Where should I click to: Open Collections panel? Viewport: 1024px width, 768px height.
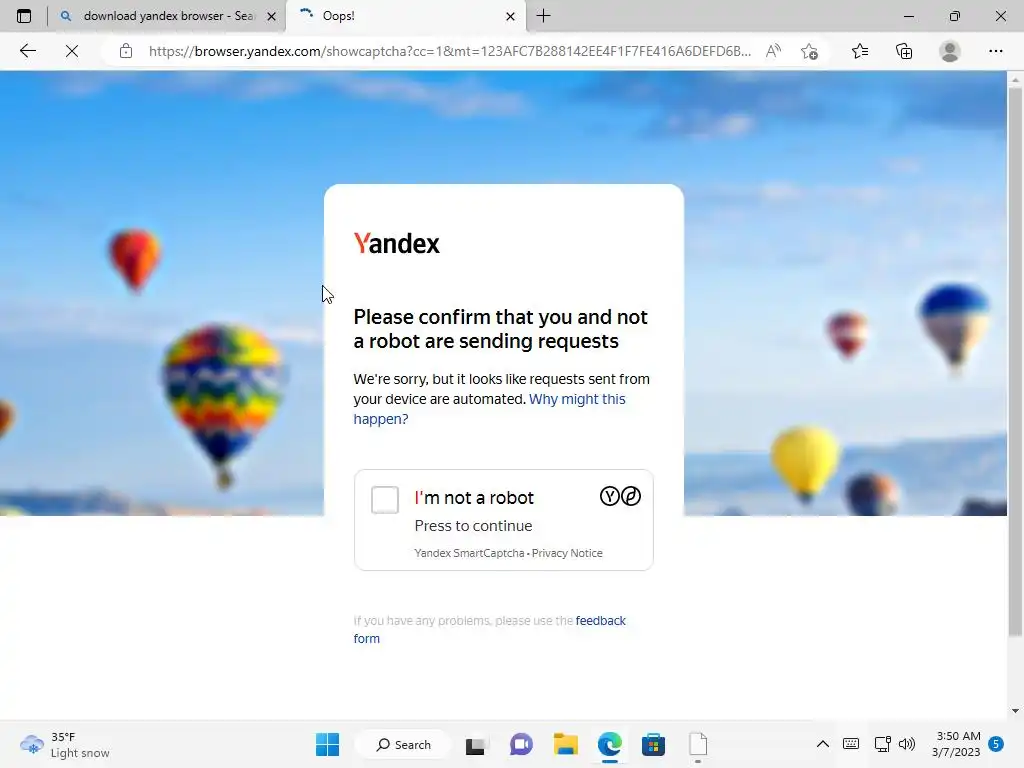904,51
